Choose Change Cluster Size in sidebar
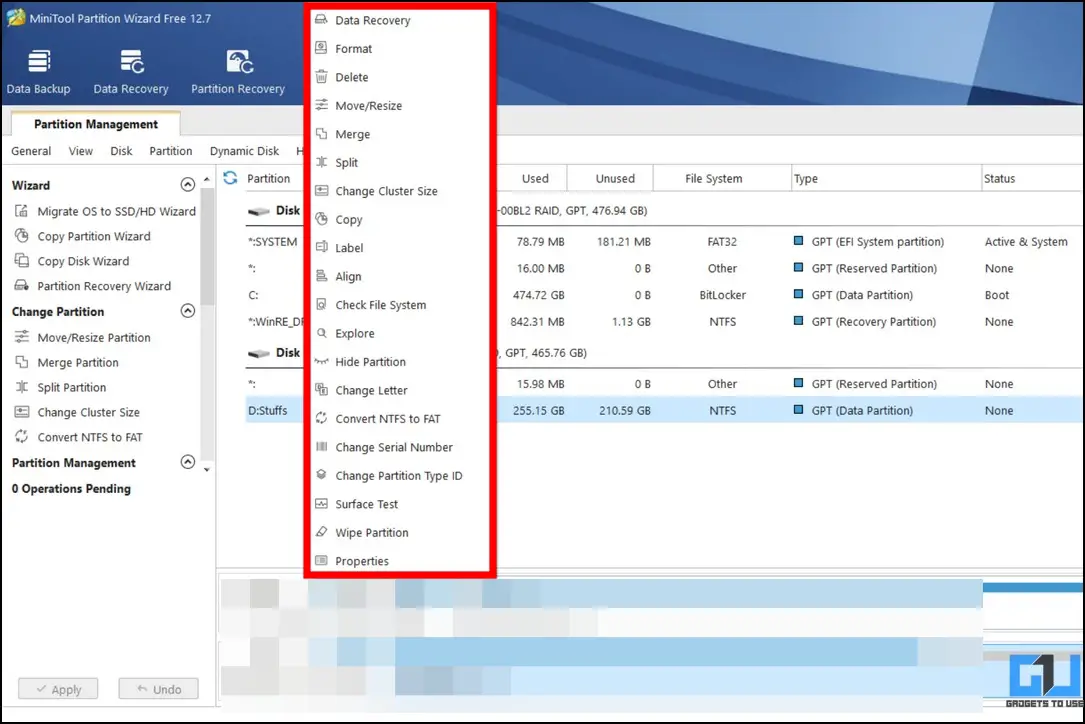Screen dimensions: 1085x724 (77, 412)
